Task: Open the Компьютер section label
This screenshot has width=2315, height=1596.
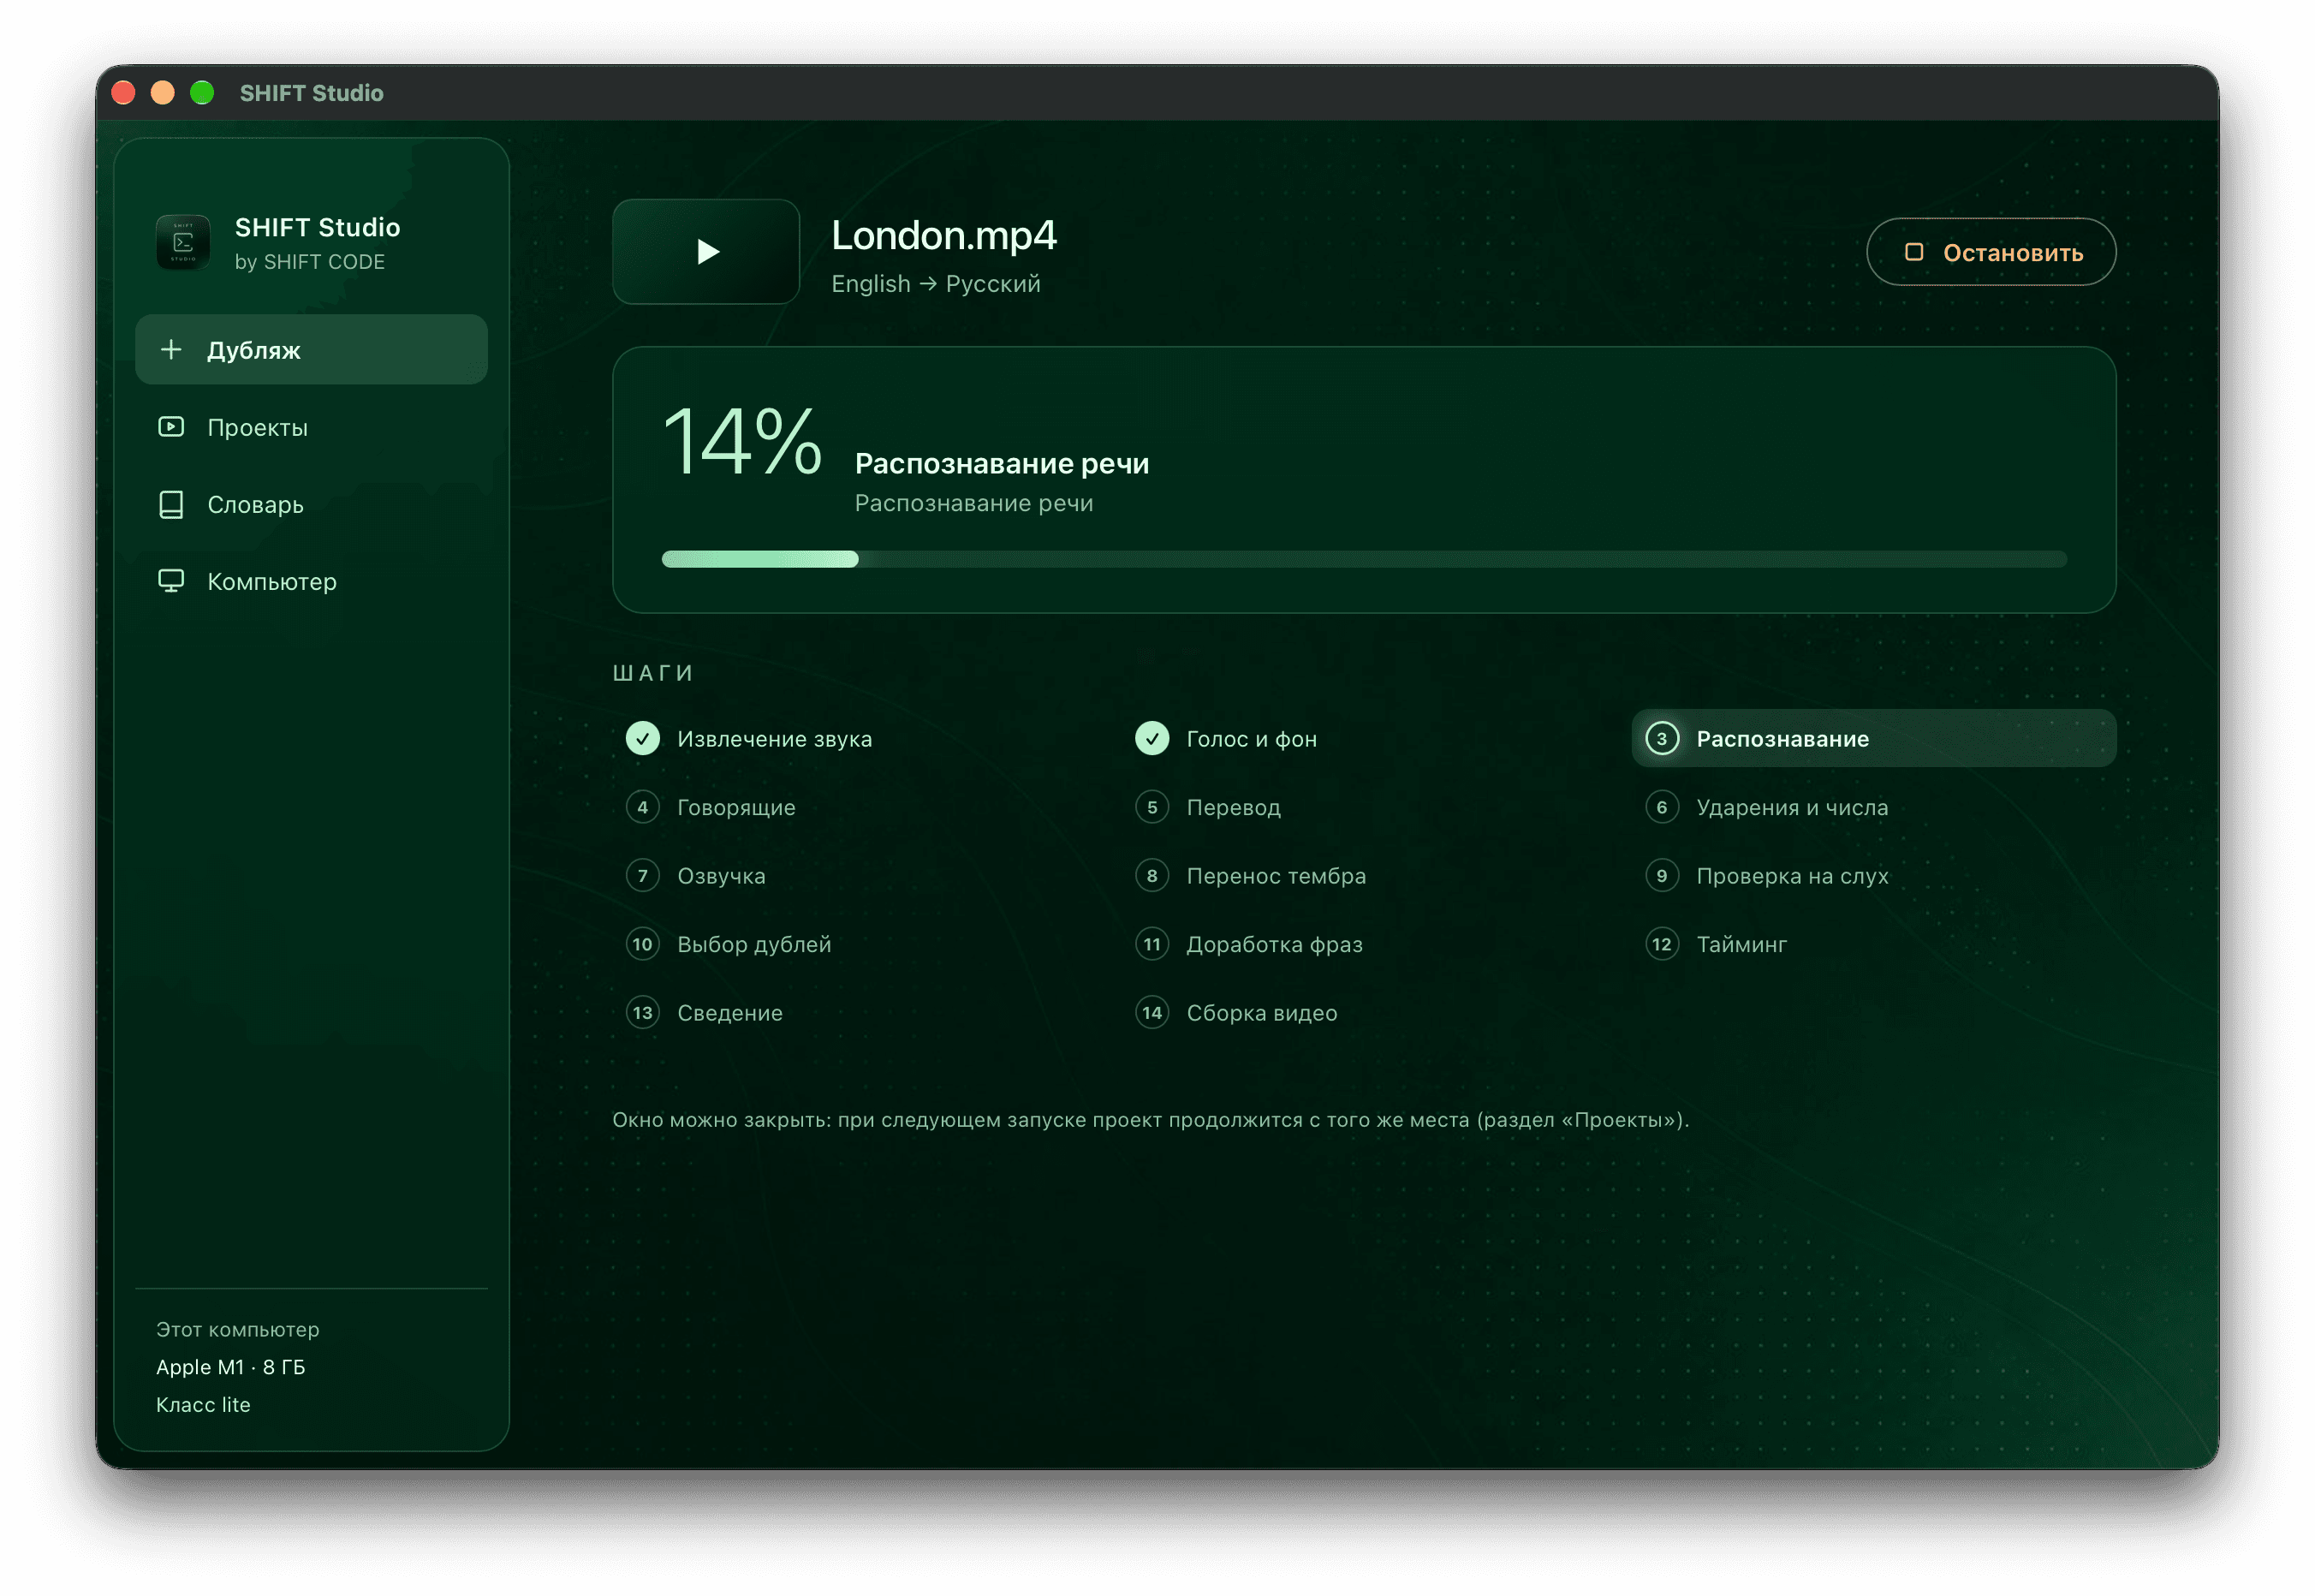Action: [272, 582]
